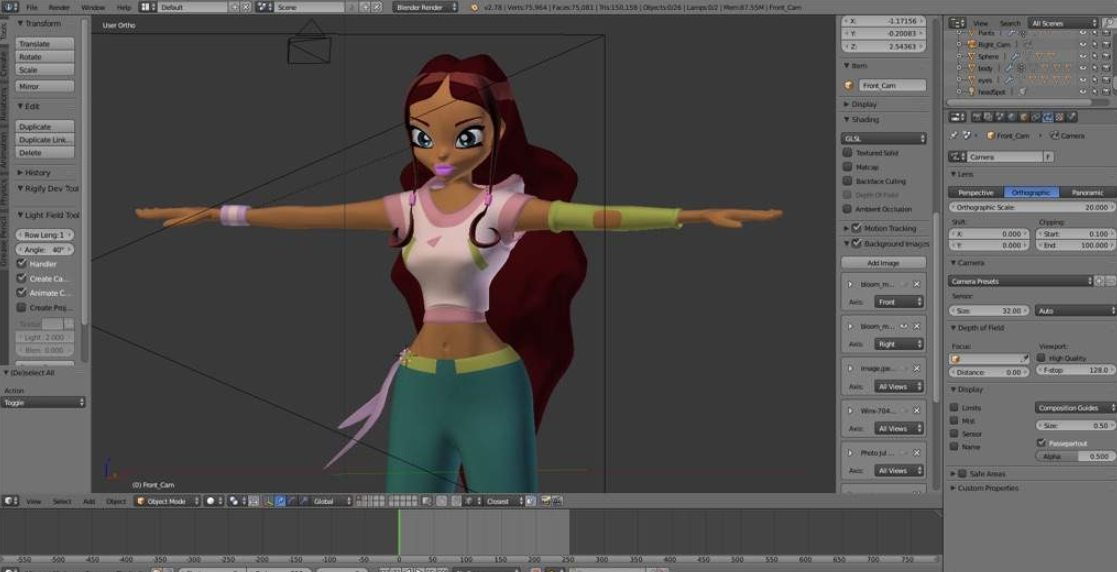This screenshot has width=1117, height=572.
Task: Click the Blender info editor type icon
Action: point(9,7)
